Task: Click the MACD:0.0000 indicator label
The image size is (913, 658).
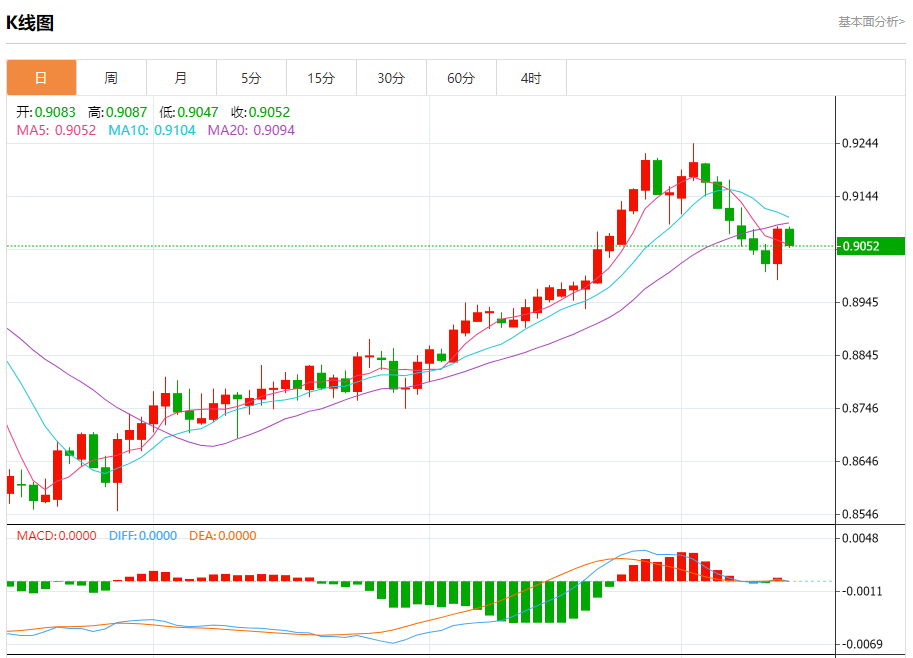Action: 56,536
